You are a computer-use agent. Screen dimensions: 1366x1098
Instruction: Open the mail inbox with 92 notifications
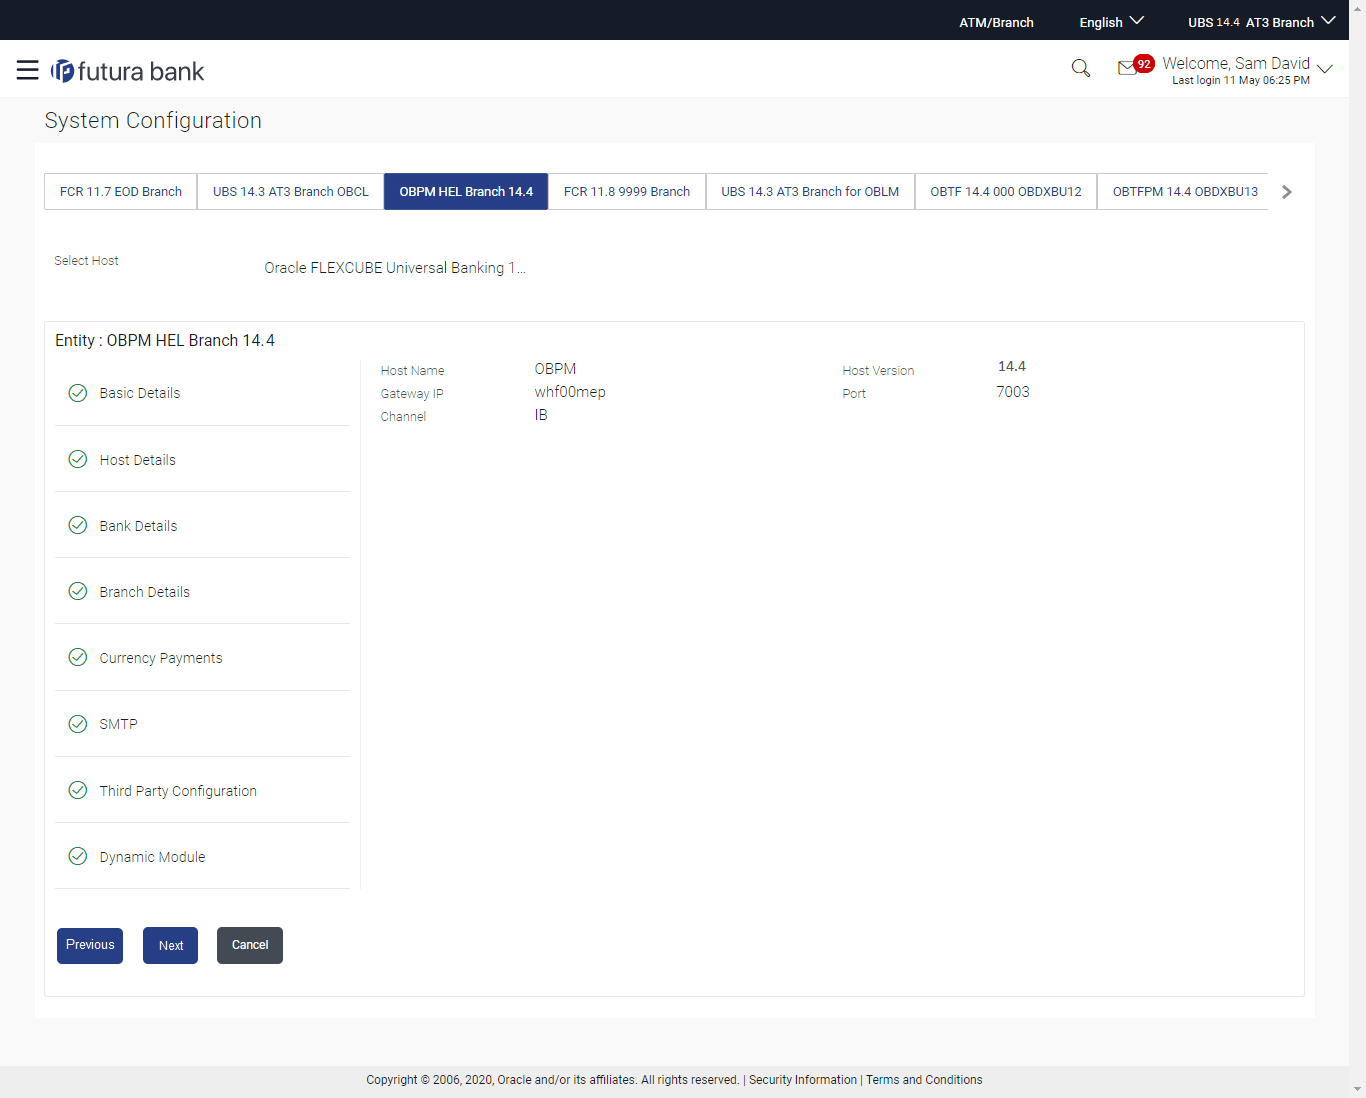coord(1135,66)
